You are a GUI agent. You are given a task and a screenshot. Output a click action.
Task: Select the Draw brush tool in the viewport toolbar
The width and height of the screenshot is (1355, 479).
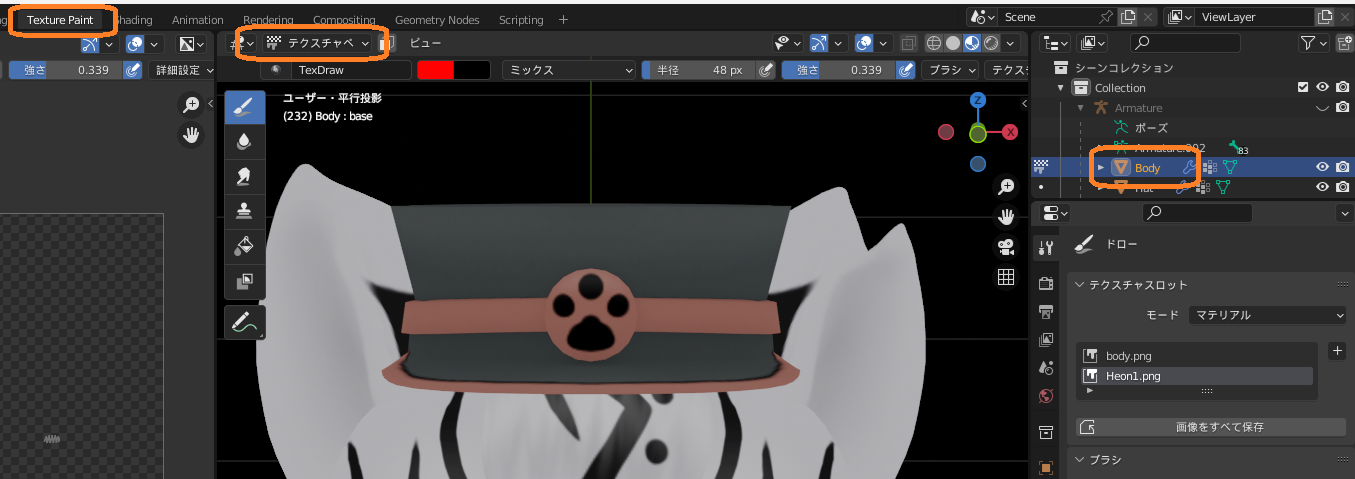[245, 108]
